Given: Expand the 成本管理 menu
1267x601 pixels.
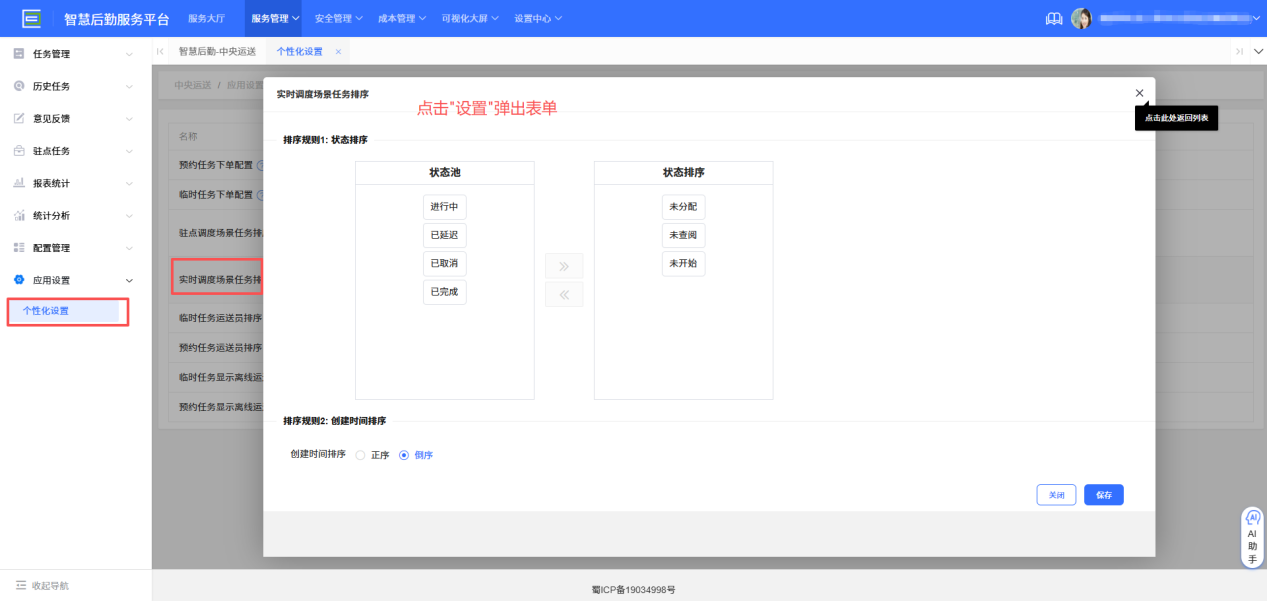Looking at the screenshot, I should tap(398, 17).
